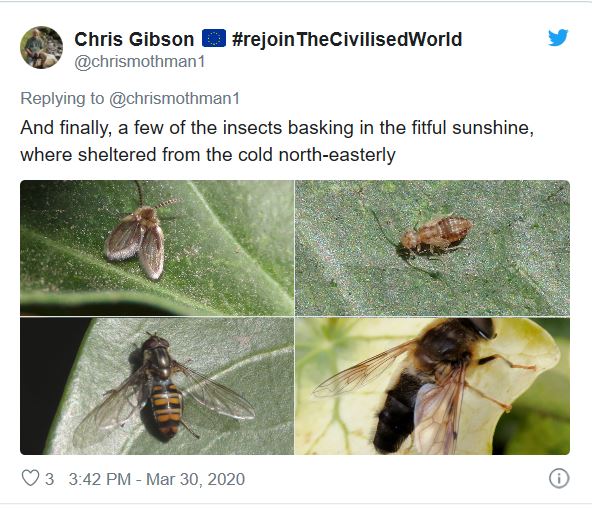Click the @chrismothman1 mention after Replying to

[174, 99]
